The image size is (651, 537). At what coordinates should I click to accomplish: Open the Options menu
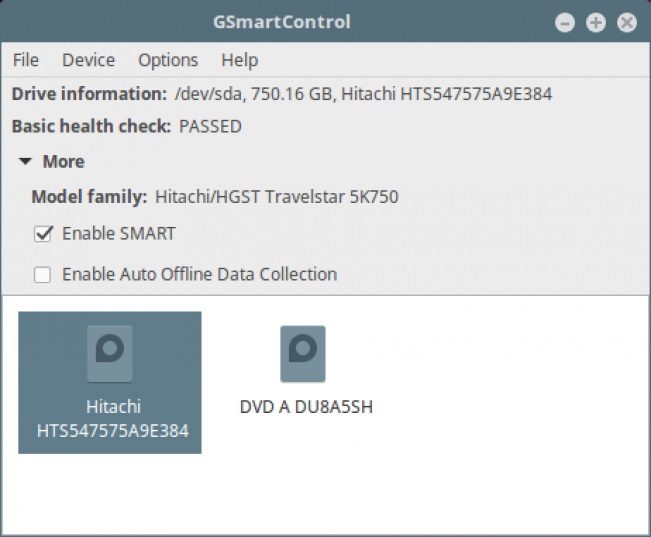[168, 61]
